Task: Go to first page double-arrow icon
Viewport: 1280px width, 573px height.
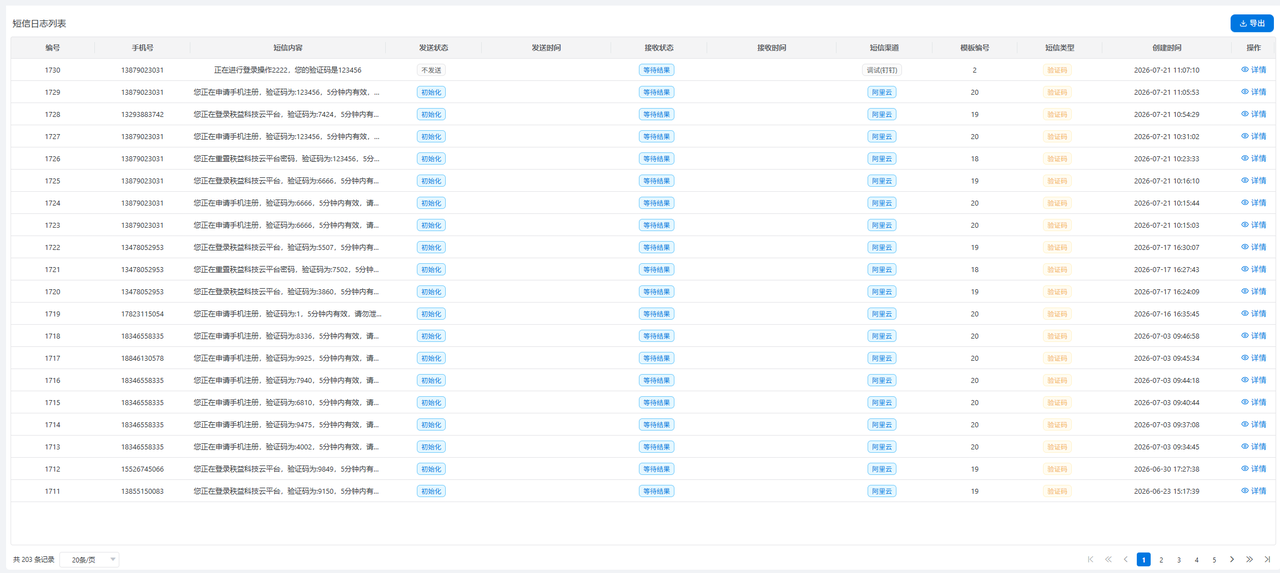Action: click(1090, 560)
